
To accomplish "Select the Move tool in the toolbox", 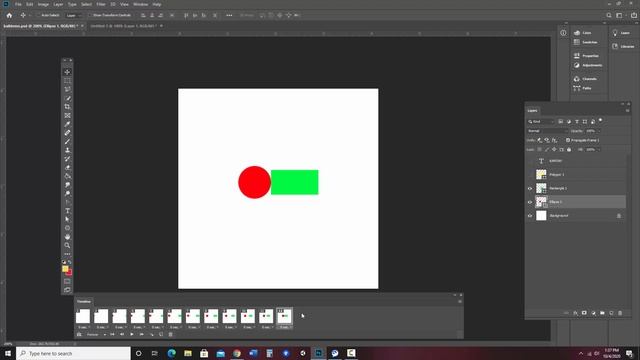I will pos(67,72).
